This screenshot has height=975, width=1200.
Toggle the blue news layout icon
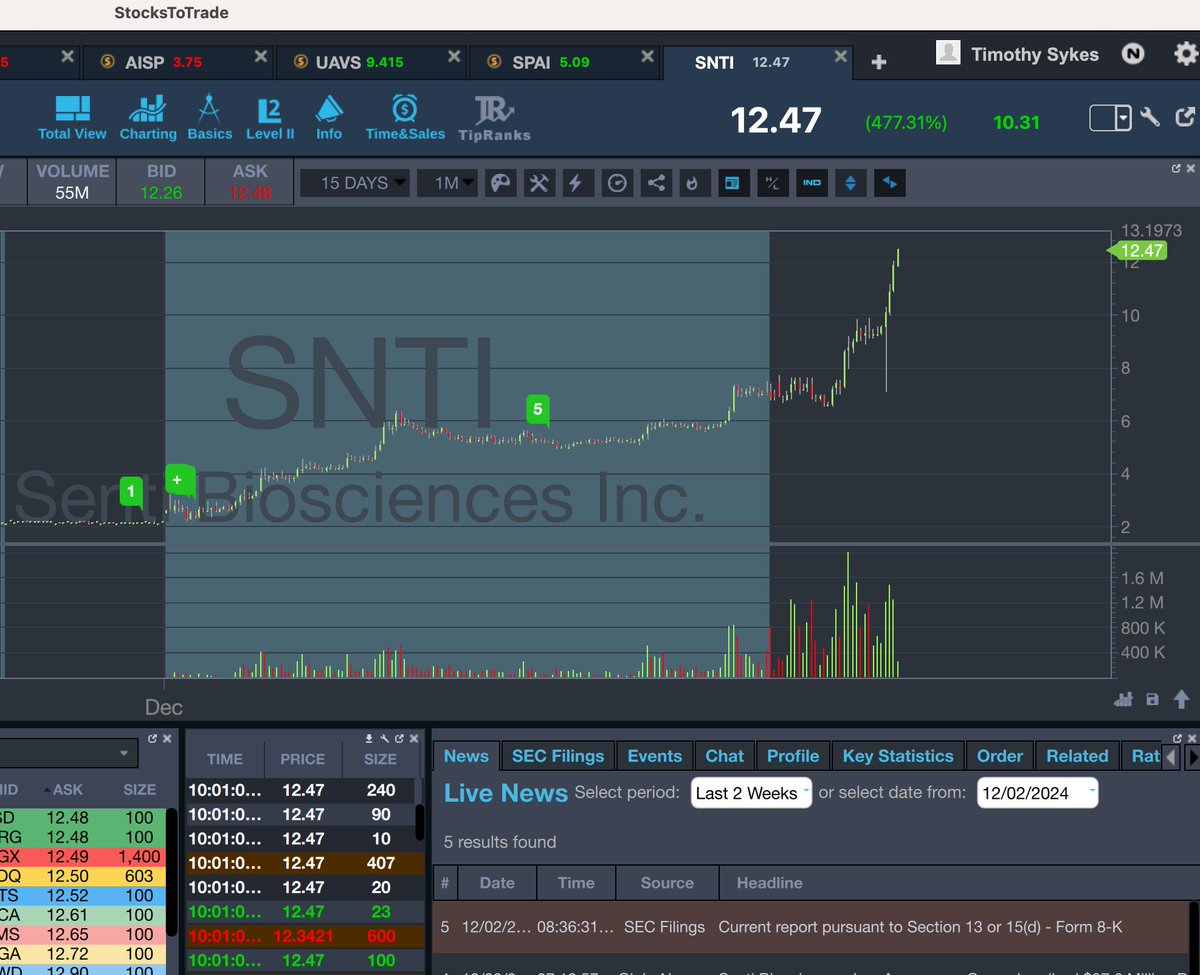pyautogui.click(x=733, y=183)
